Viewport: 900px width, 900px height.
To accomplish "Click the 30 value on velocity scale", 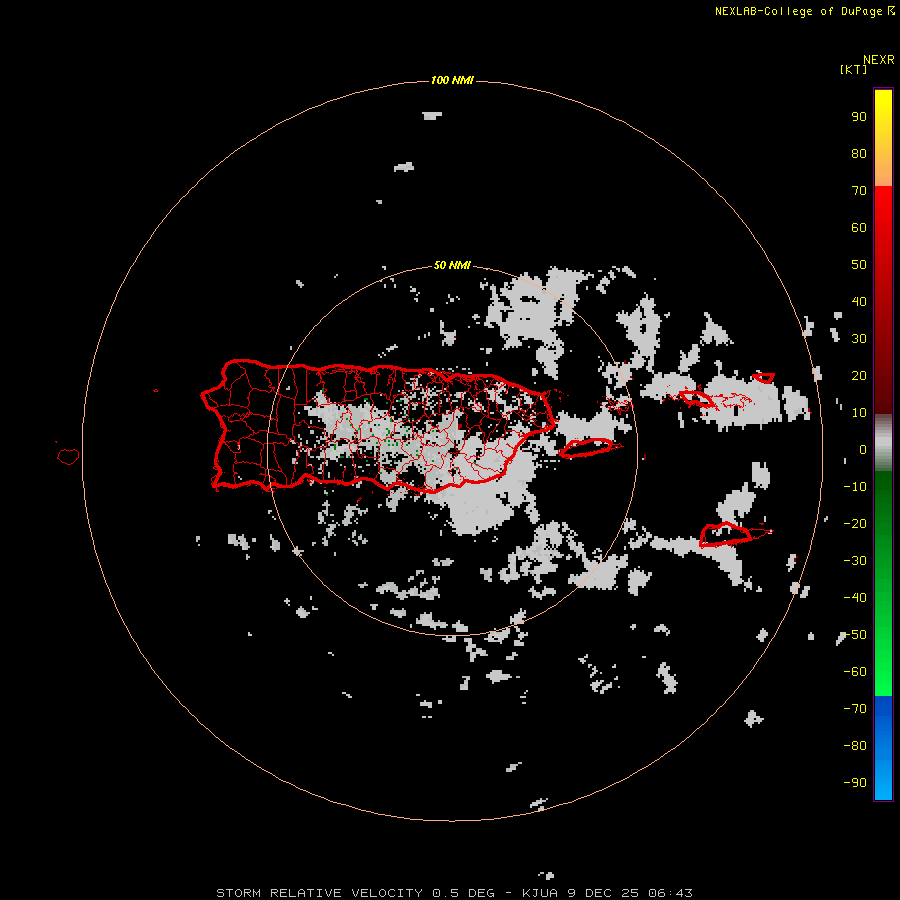I will coord(859,339).
